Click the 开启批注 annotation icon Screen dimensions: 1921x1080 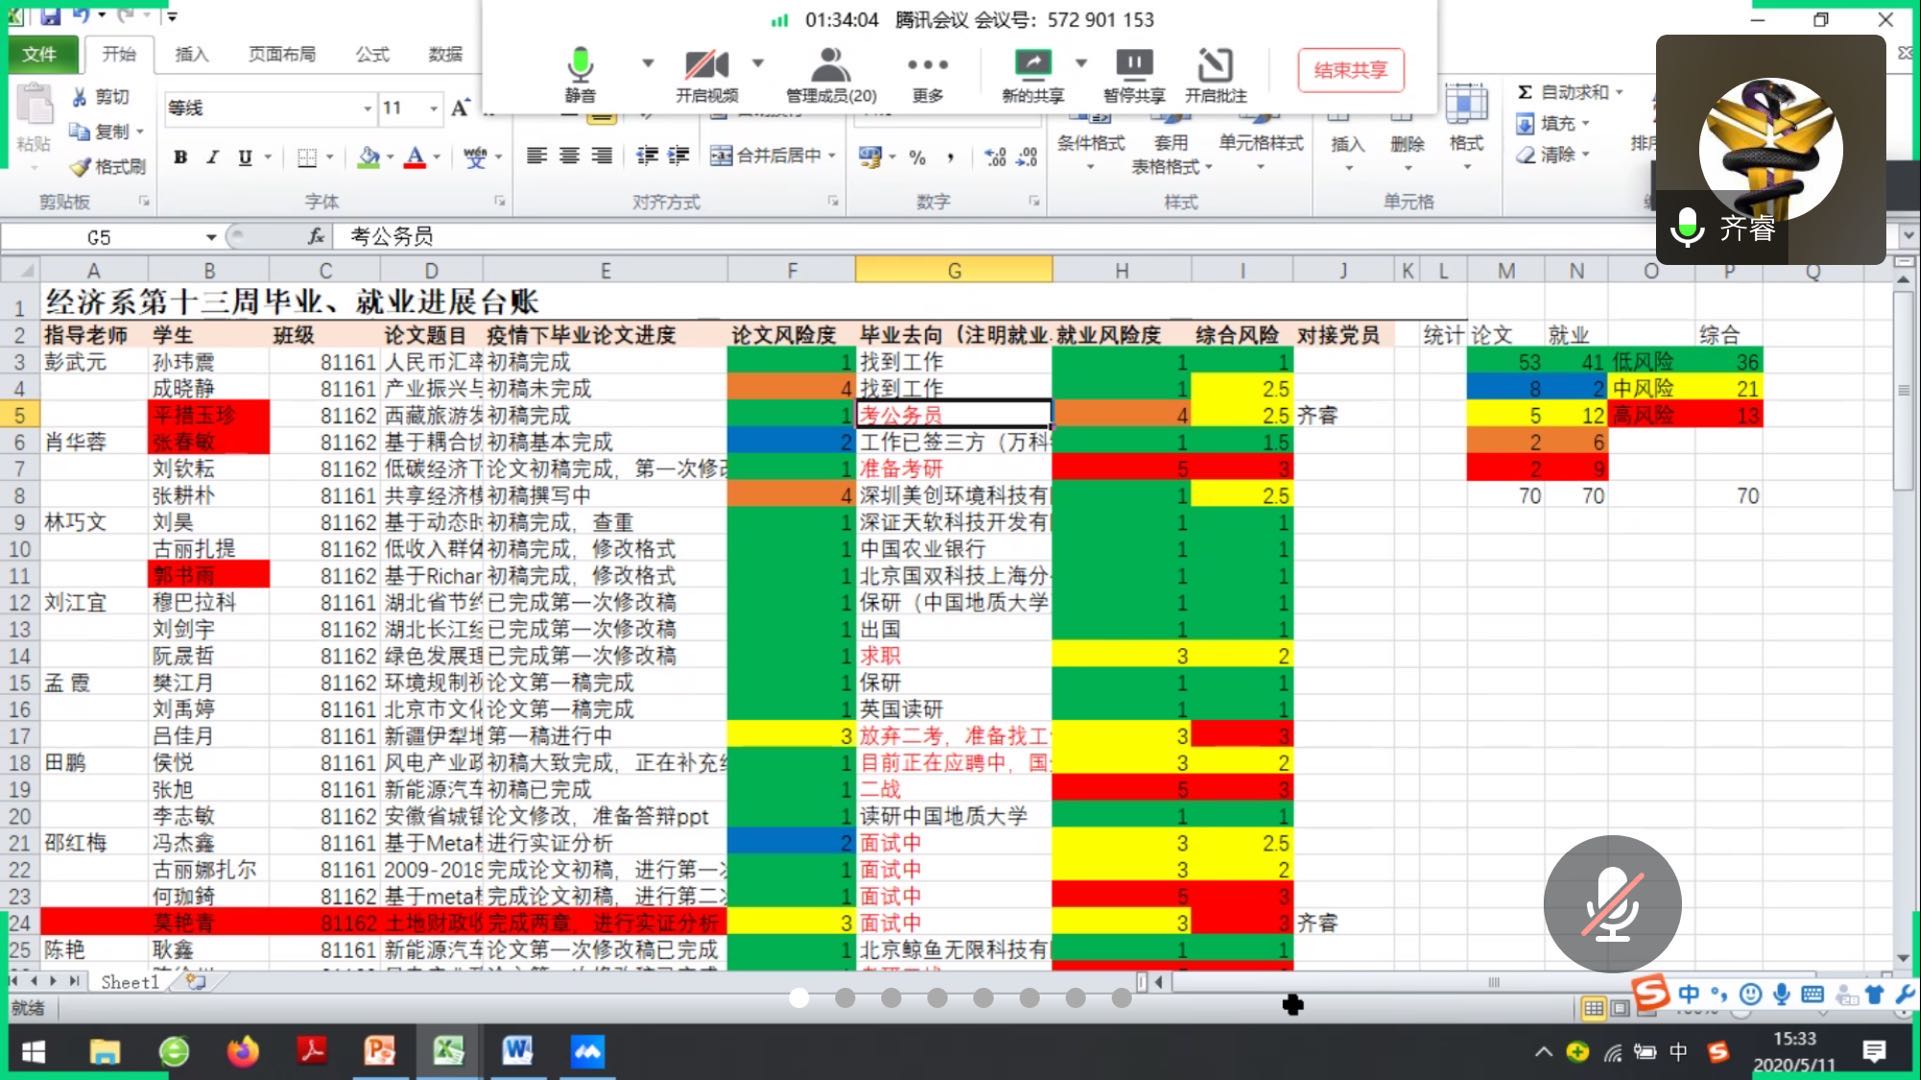1215,66
